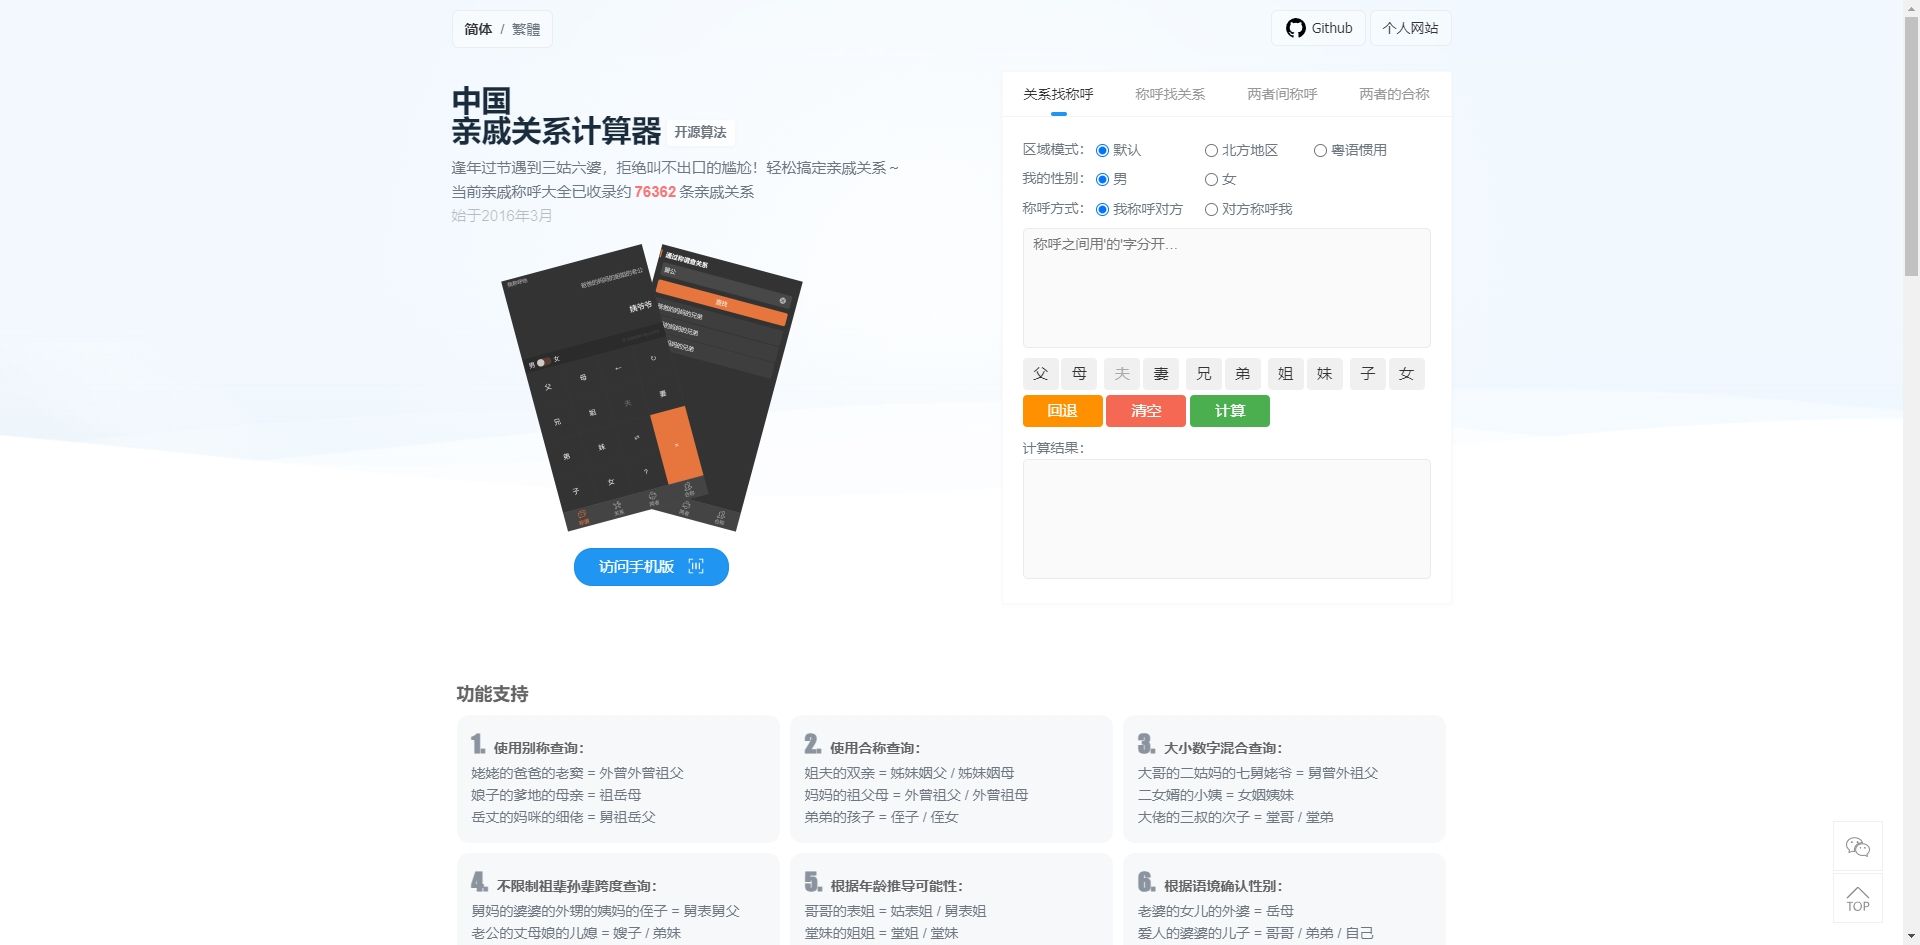Click example 二女婿的小姨 line
The height and width of the screenshot is (945, 1920).
point(1215,795)
